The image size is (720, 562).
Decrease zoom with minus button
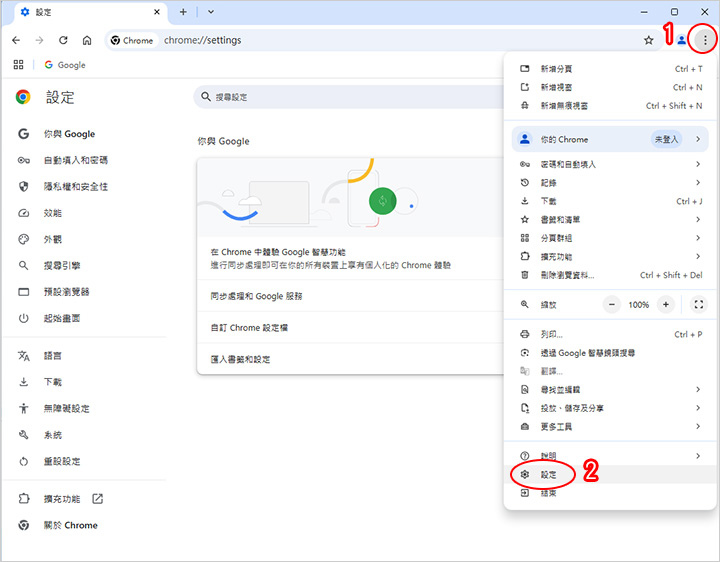612,304
